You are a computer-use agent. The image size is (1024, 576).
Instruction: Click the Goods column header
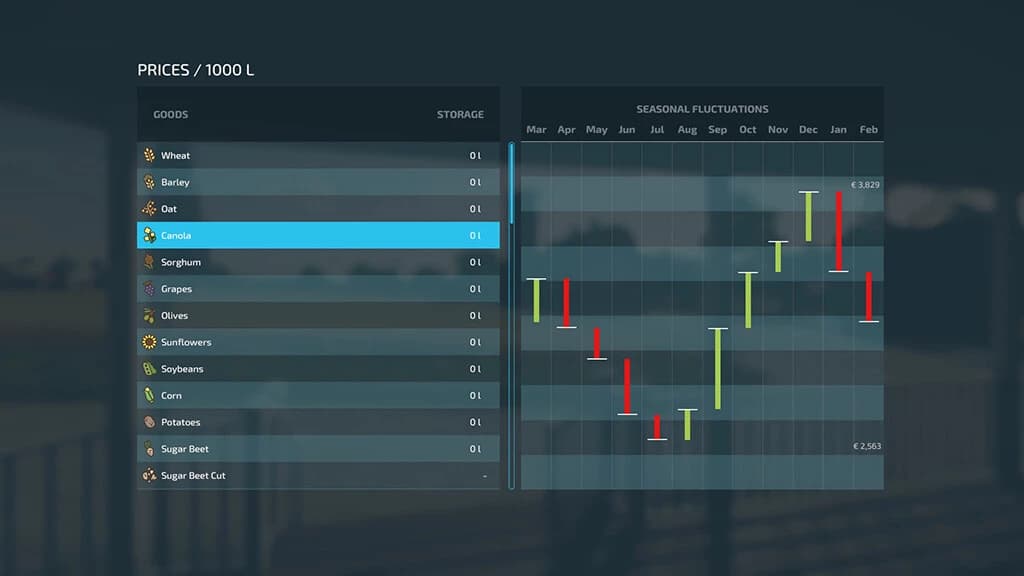pyautogui.click(x=170, y=114)
